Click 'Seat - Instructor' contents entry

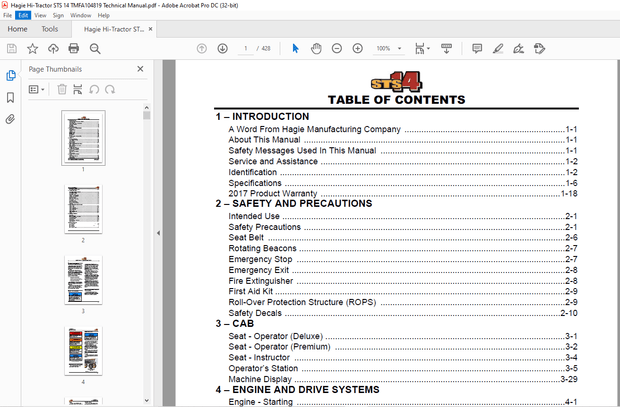tap(259, 358)
